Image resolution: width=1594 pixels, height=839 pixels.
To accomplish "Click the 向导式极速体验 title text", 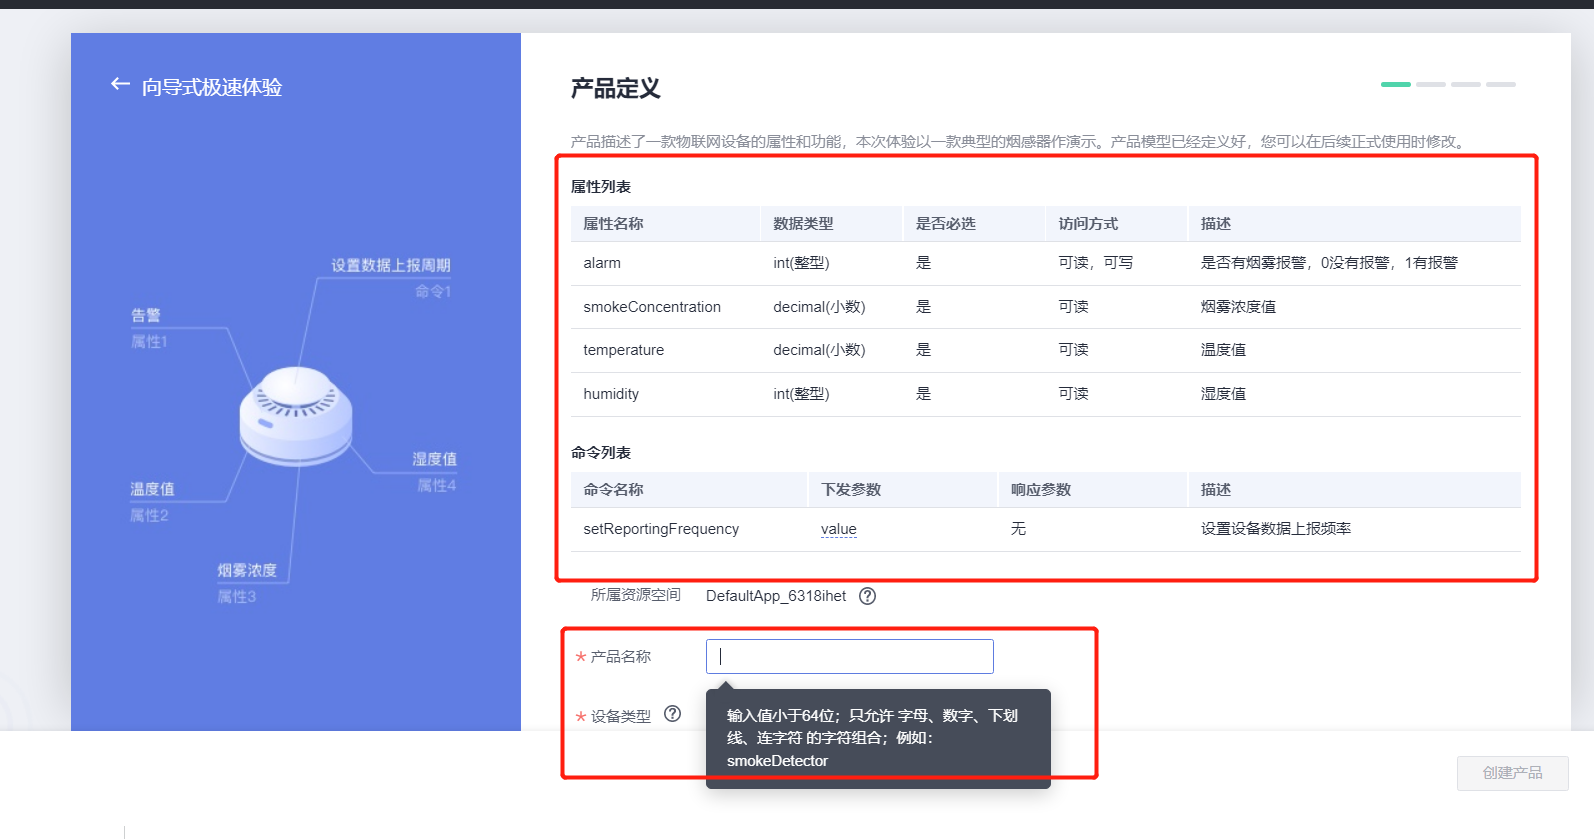I will pos(212,87).
